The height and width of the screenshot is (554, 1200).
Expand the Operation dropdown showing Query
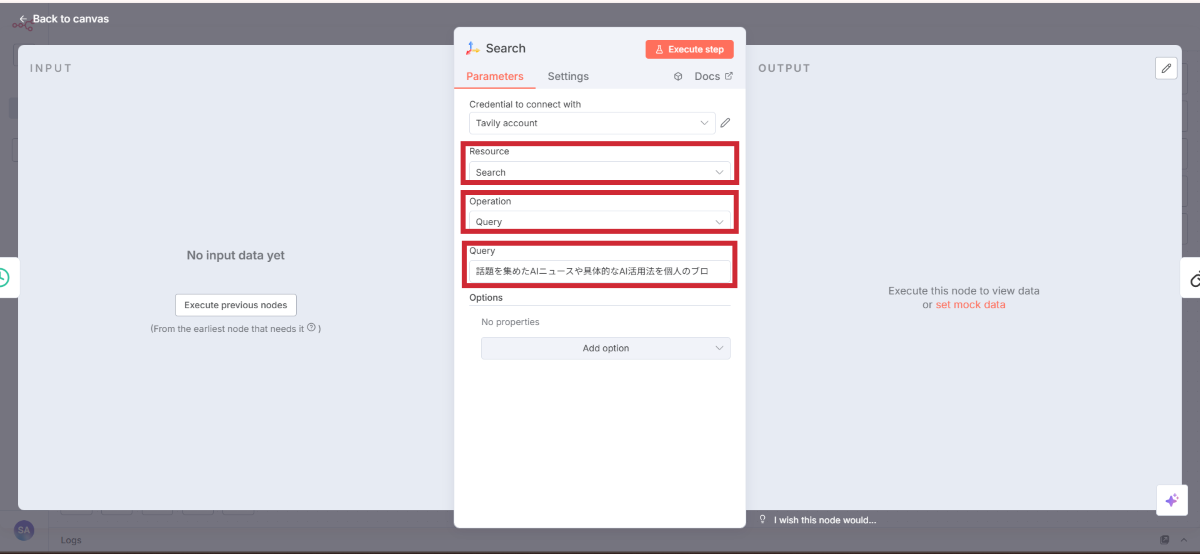tap(598, 222)
